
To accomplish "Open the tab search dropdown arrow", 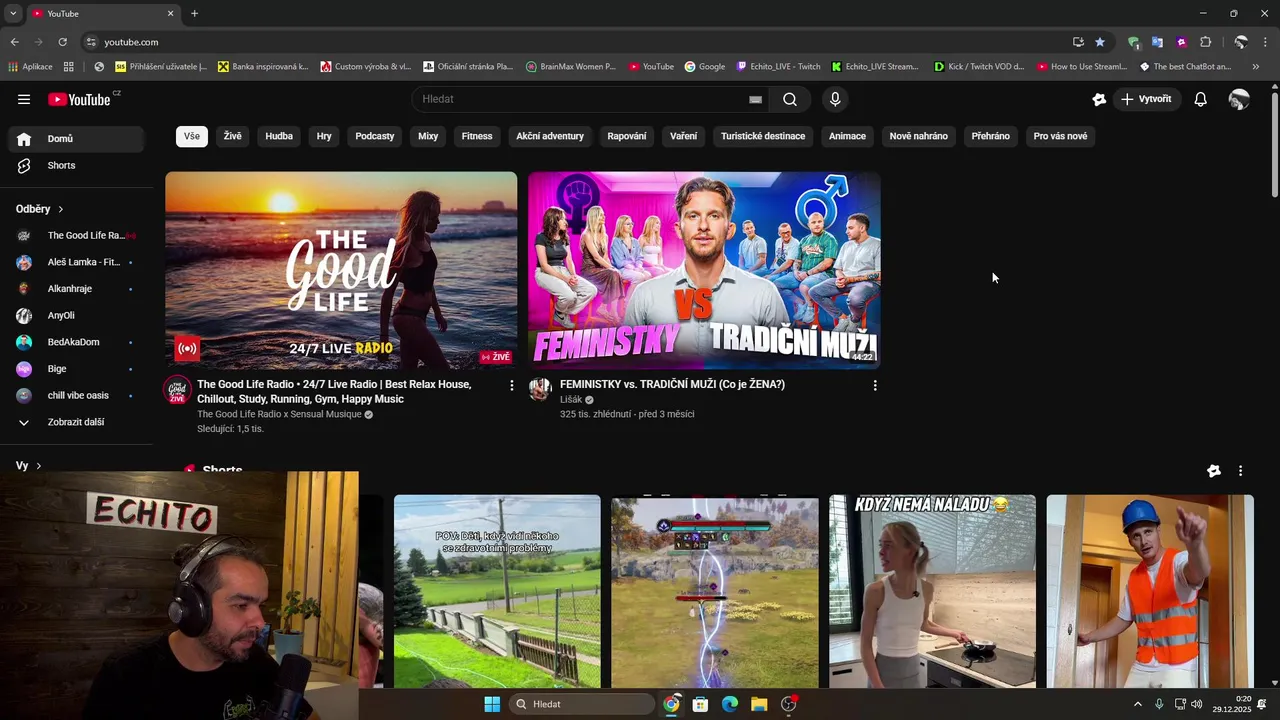I will pyautogui.click(x=13, y=13).
